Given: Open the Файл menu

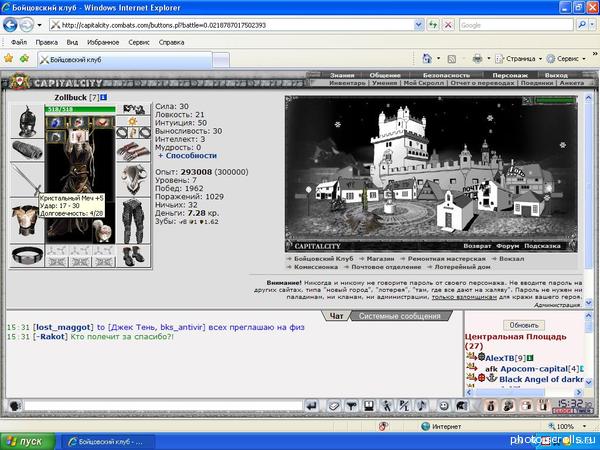Looking at the screenshot, I should (x=19, y=42).
